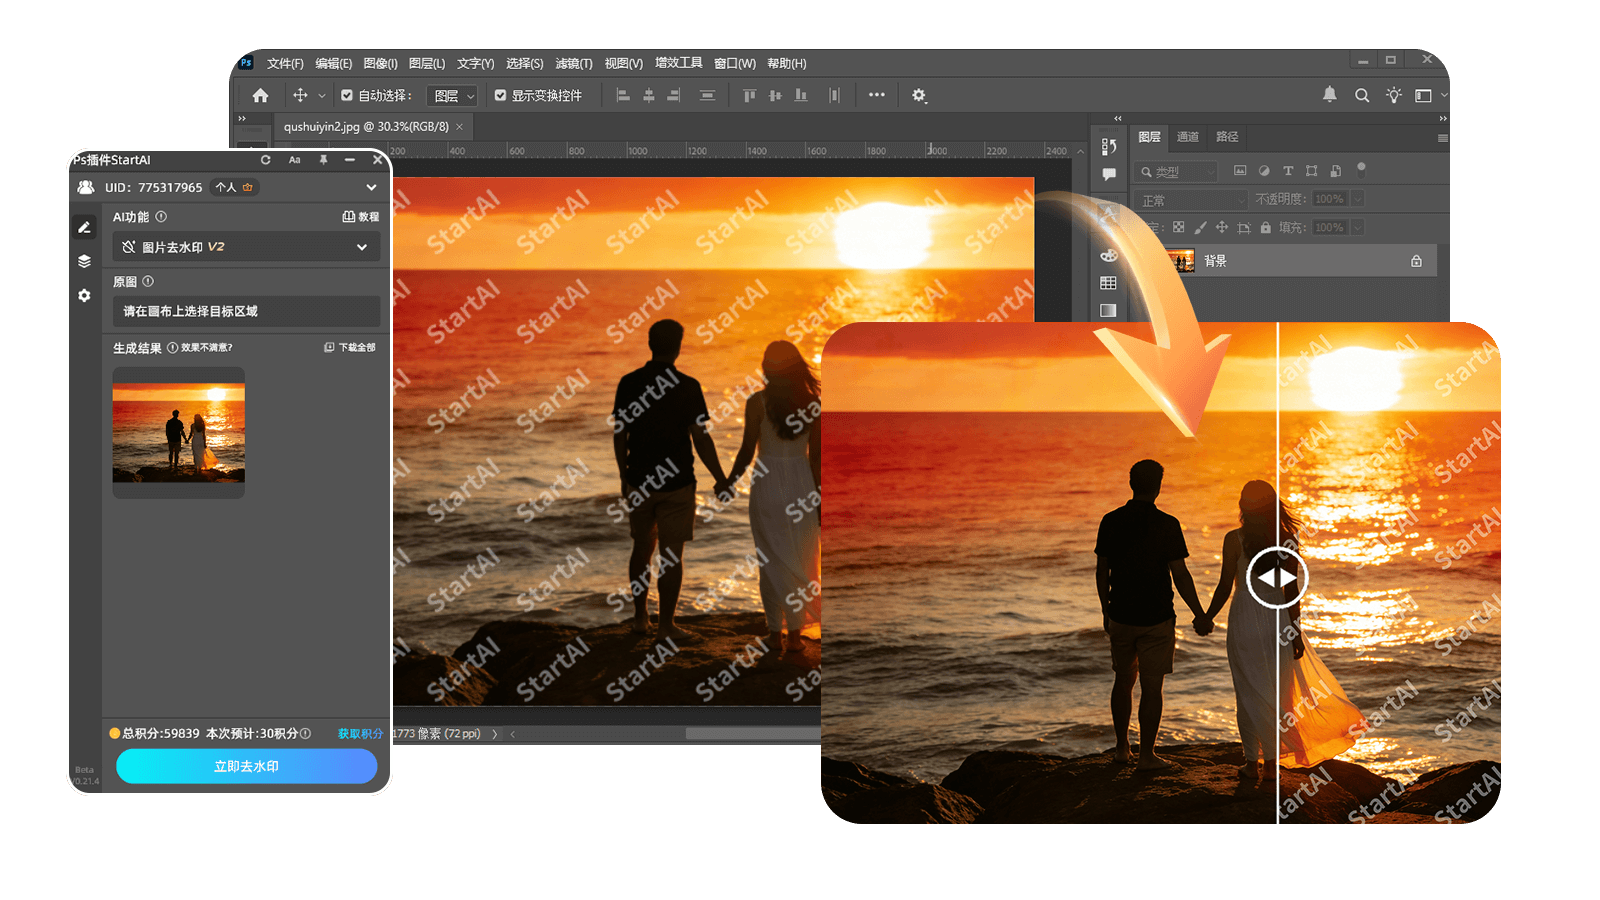The width and height of the screenshot is (1600, 900).
Task: Switch to the 通道 tab
Action: click(x=1187, y=137)
